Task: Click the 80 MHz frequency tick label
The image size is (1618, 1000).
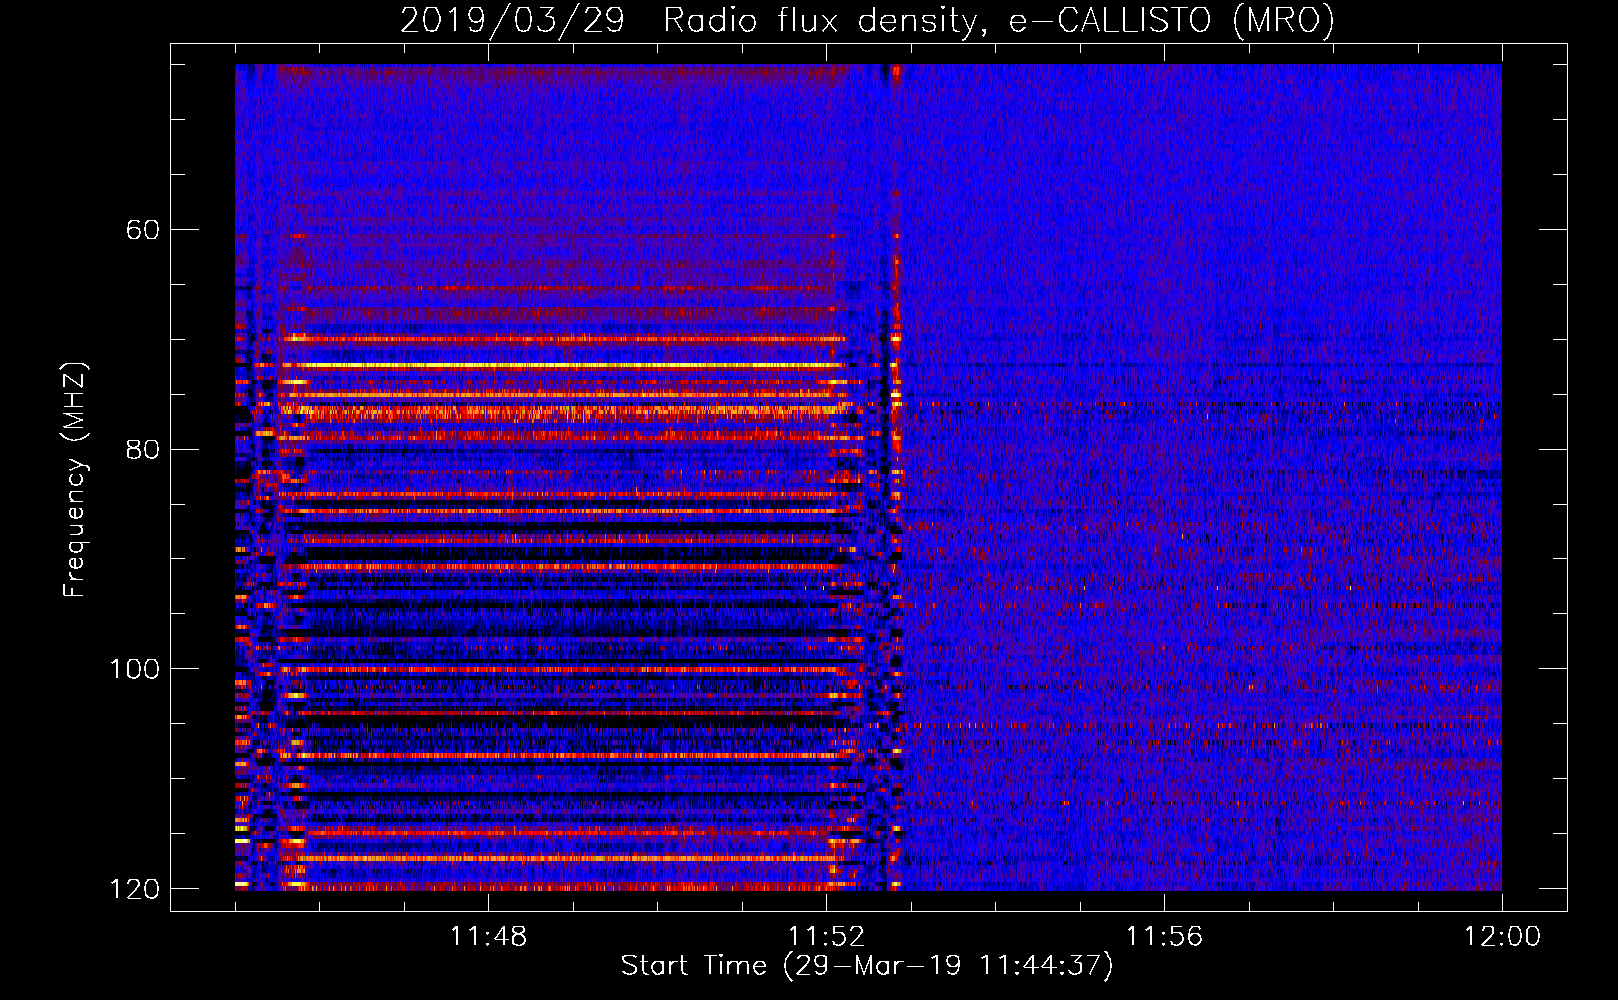Action: pos(143,449)
